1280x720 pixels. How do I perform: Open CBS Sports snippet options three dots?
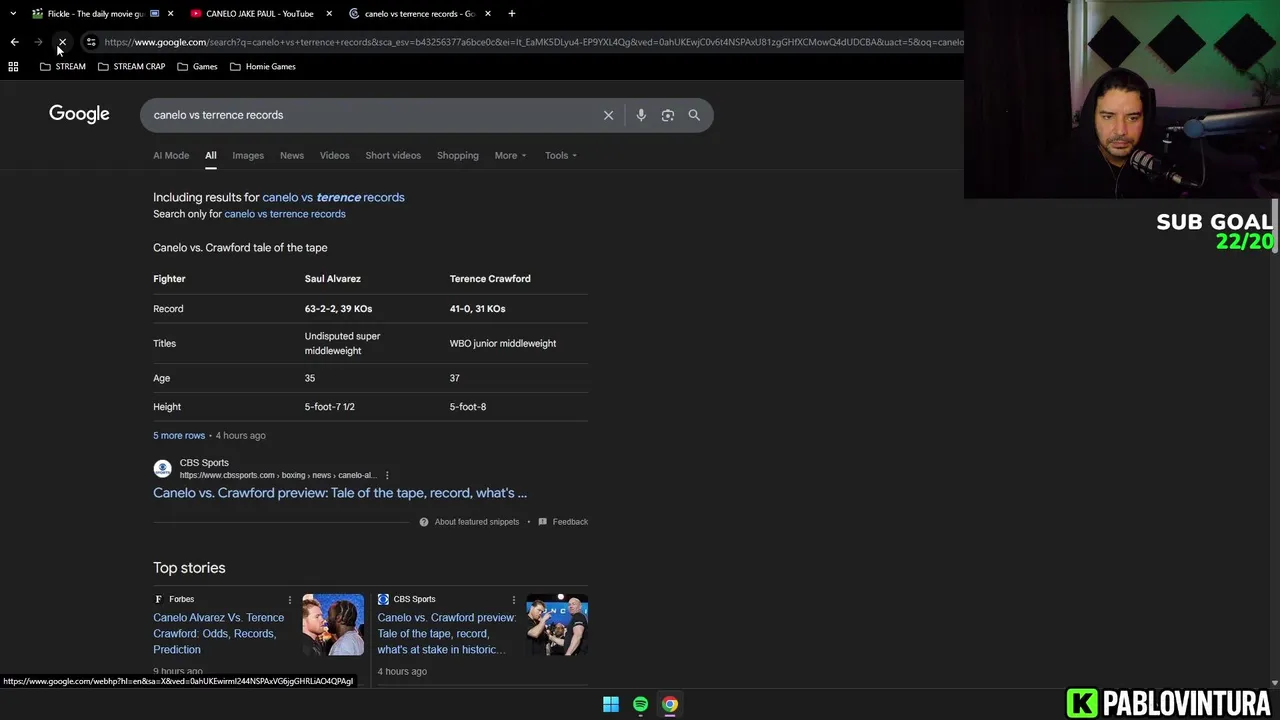[x=387, y=476]
